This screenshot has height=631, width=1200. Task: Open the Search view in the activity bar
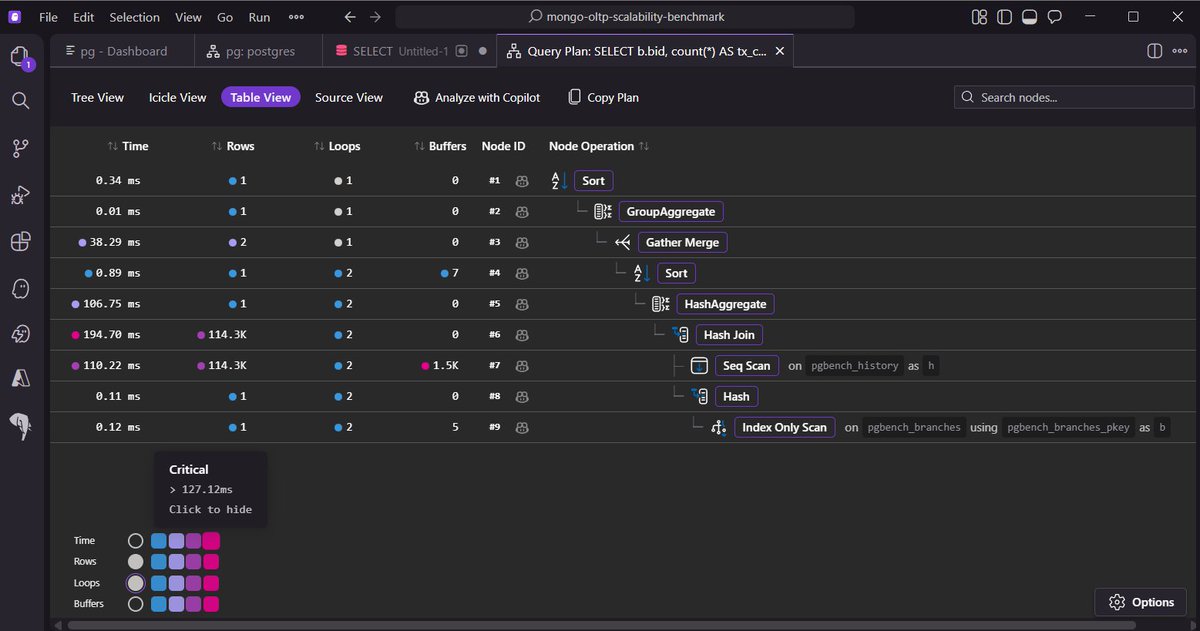[20, 100]
